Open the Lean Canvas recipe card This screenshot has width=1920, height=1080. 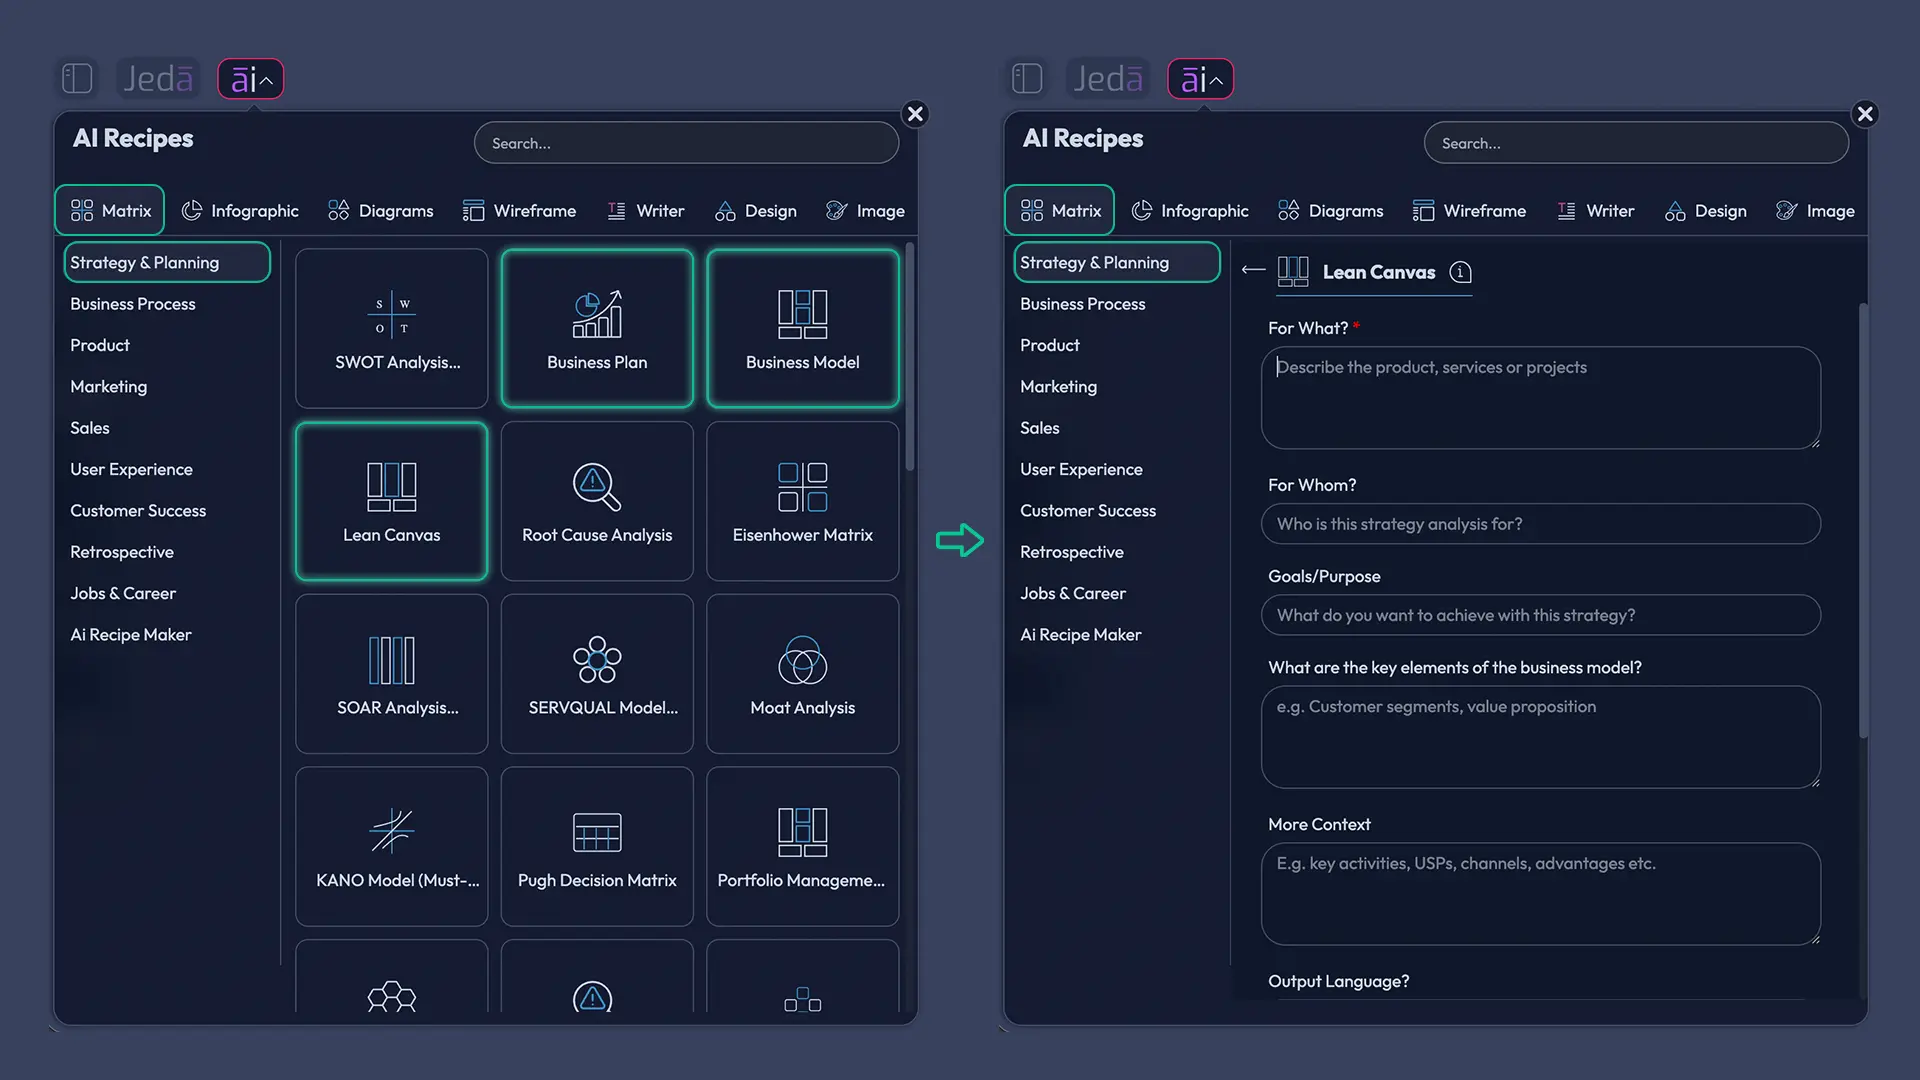391,501
